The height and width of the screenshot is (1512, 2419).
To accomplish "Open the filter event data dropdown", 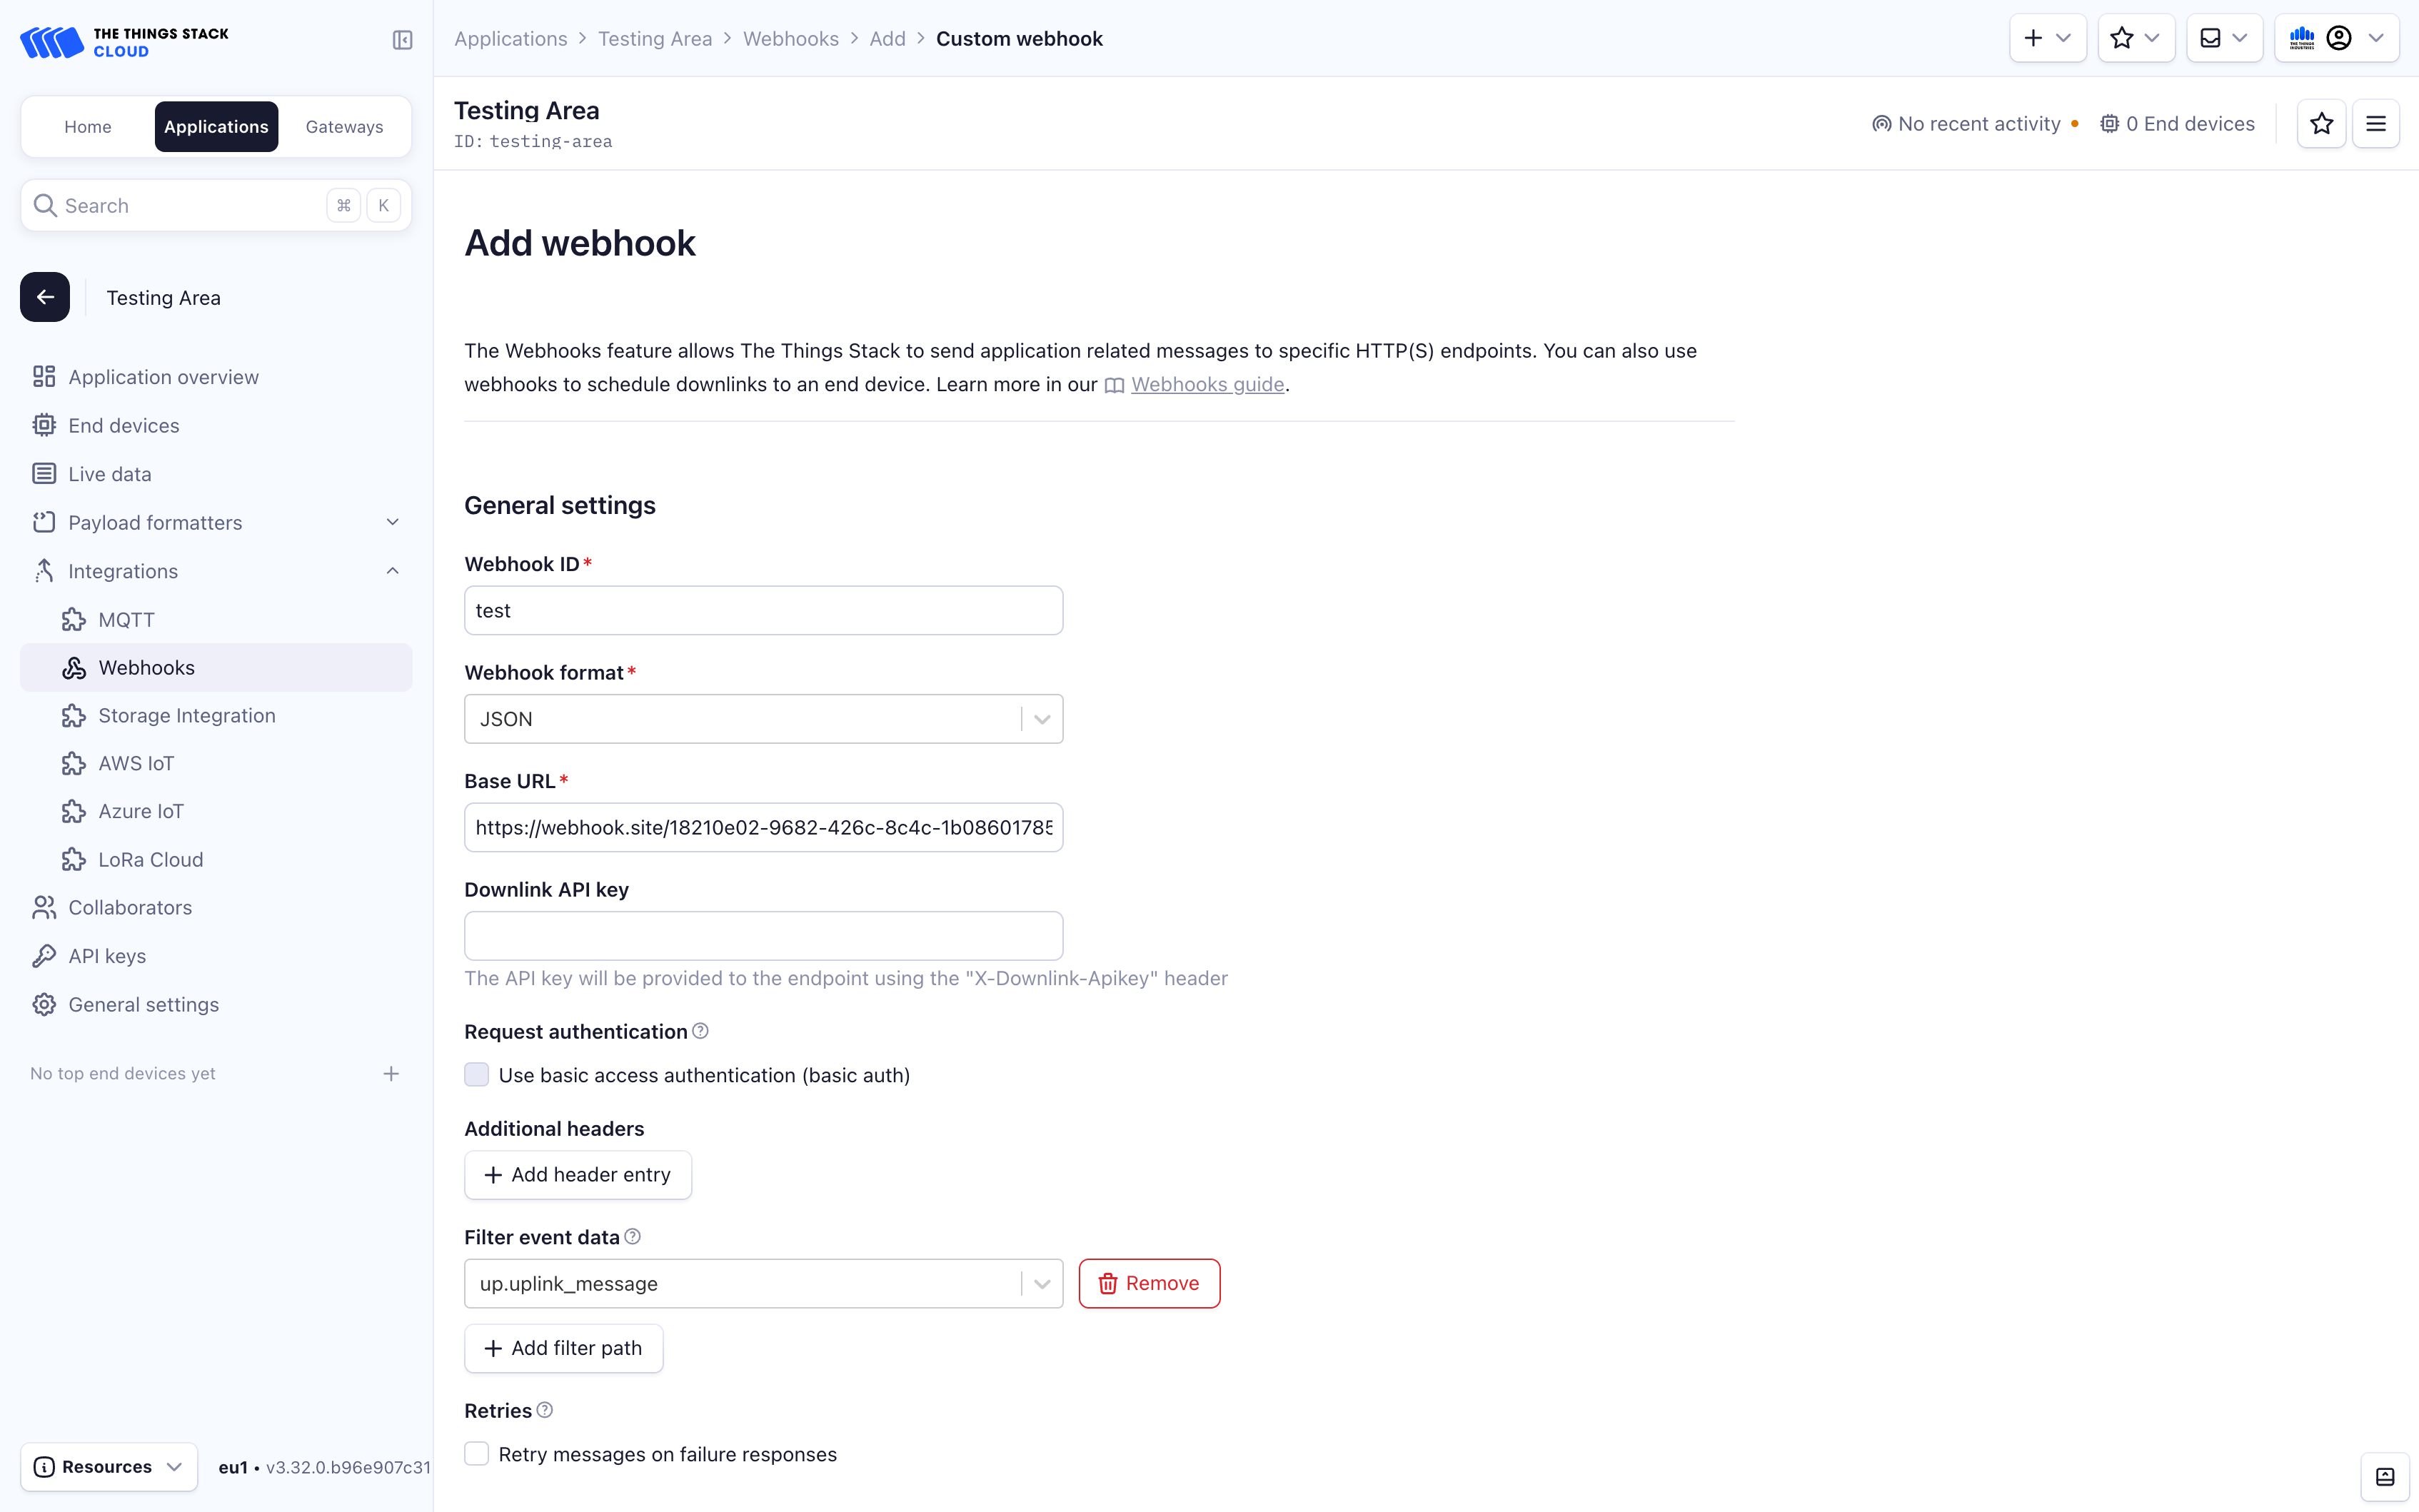I will coord(1042,1283).
